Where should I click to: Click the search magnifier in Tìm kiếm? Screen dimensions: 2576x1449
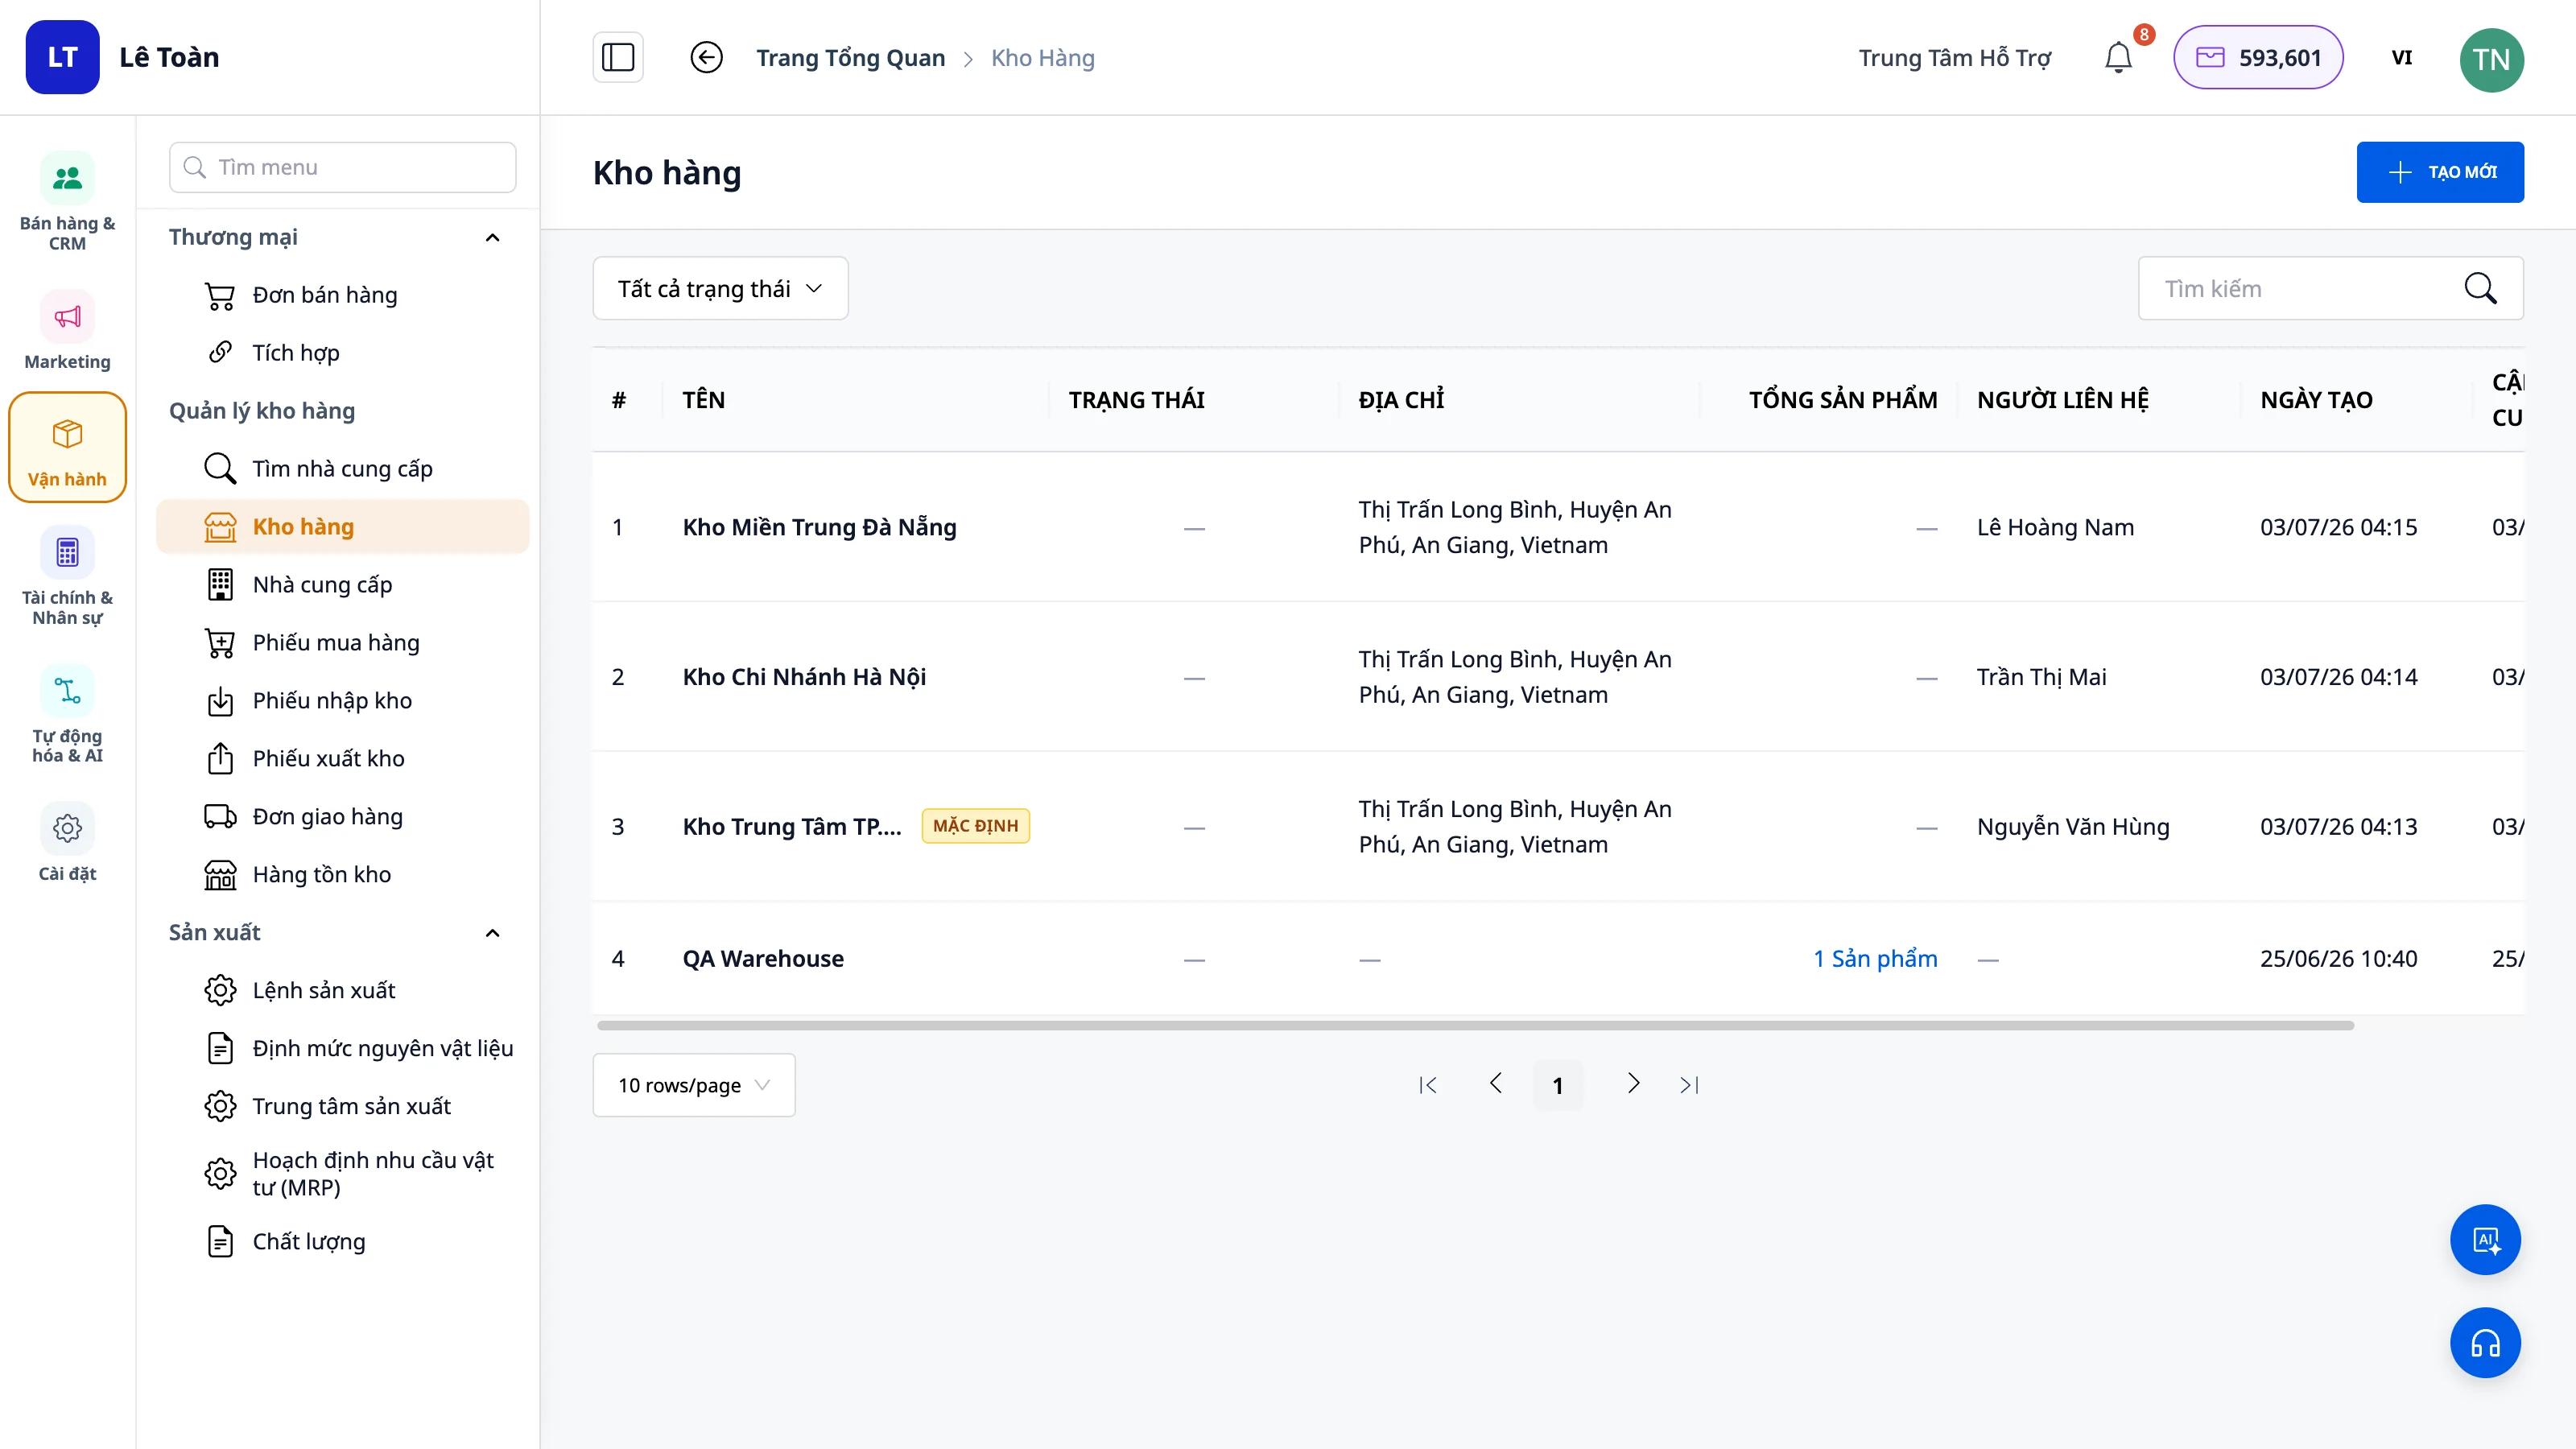click(x=2480, y=288)
